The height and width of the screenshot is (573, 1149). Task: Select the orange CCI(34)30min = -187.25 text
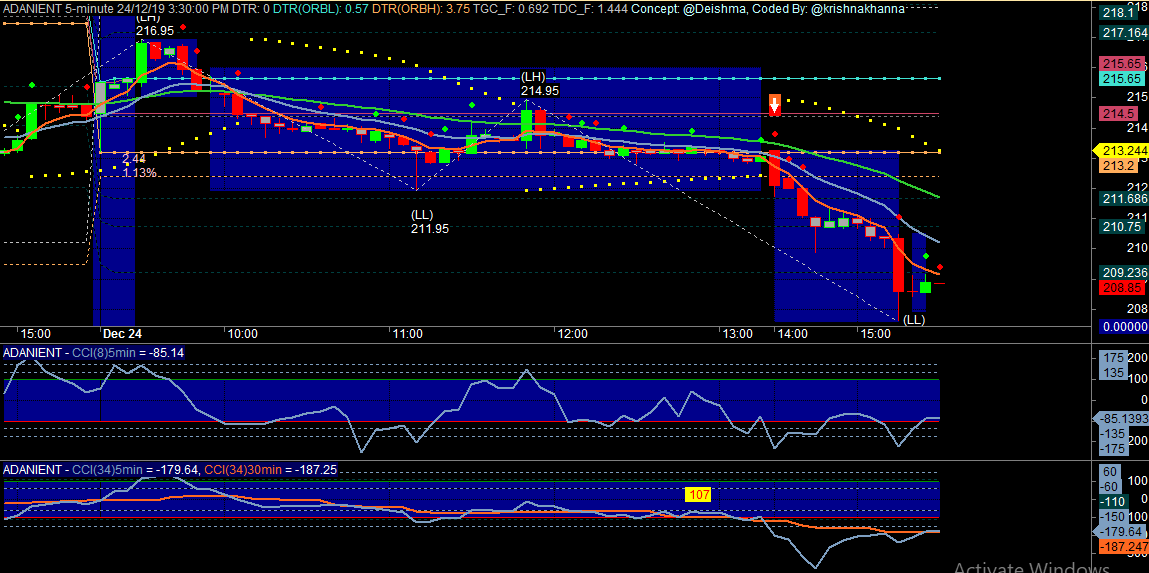click(270, 470)
